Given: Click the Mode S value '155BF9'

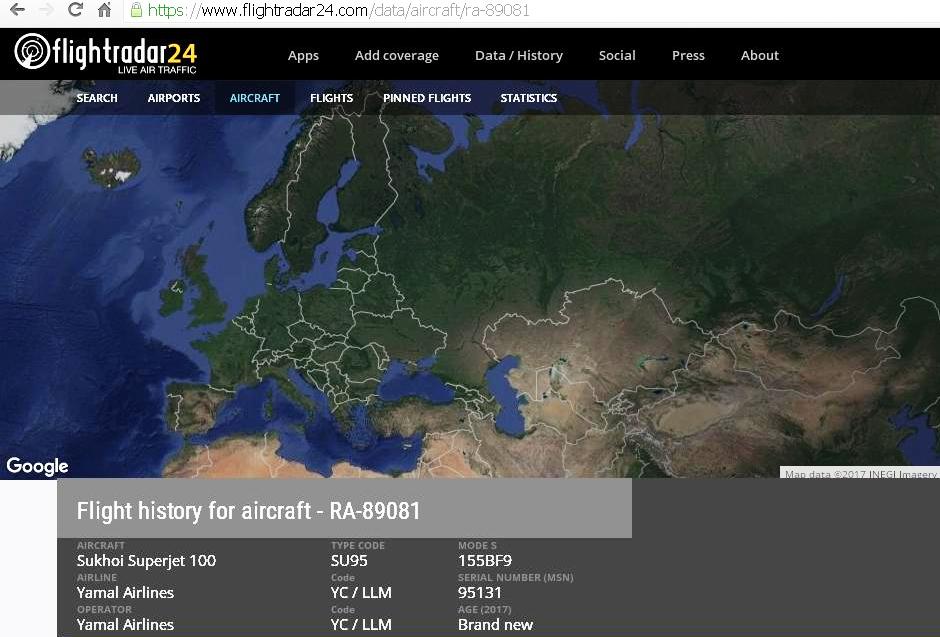Looking at the screenshot, I should 485,561.
